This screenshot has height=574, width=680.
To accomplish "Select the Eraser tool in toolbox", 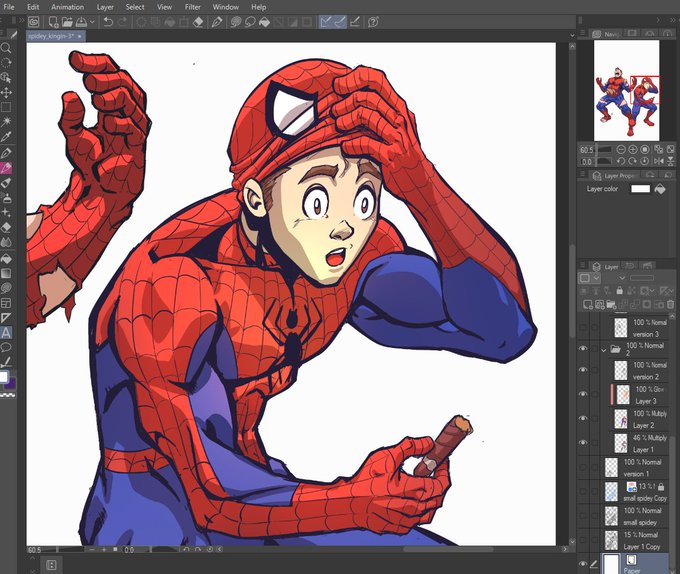I will (x=6, y=227).
